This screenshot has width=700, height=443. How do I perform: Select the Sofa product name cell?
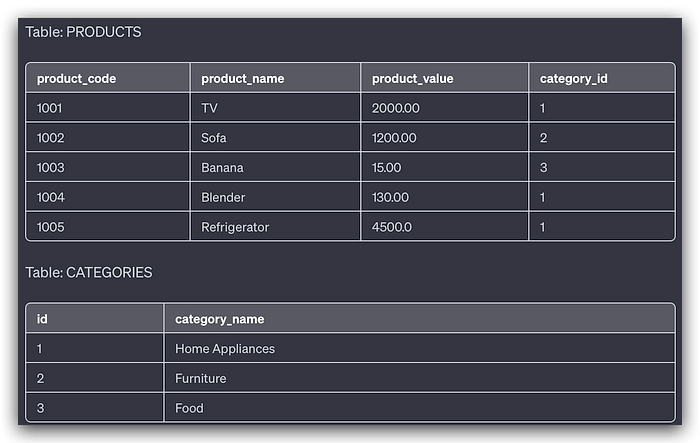point(214,138)
